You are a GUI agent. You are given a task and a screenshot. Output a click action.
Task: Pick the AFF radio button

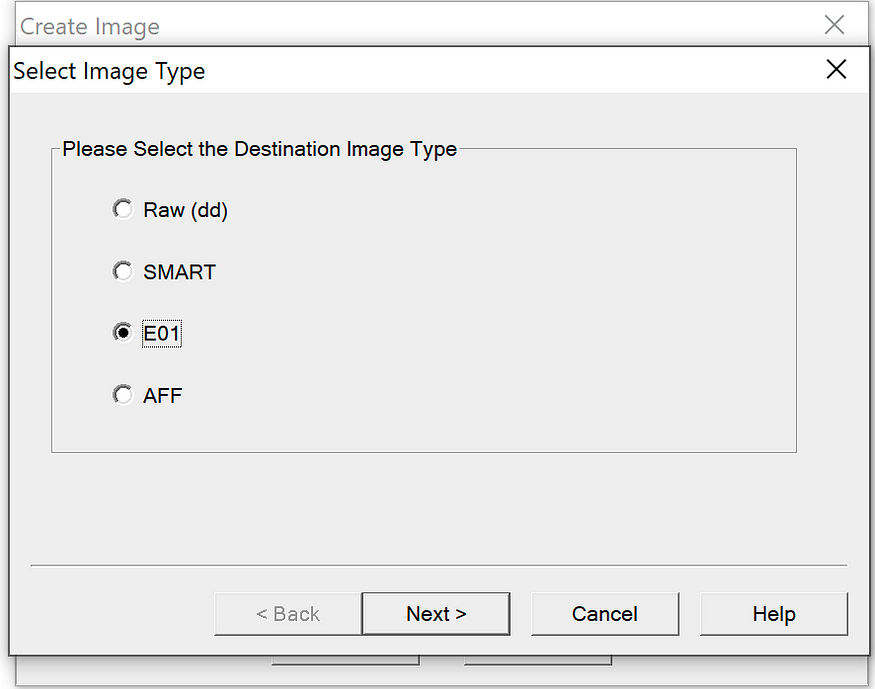tap(123, 395)
